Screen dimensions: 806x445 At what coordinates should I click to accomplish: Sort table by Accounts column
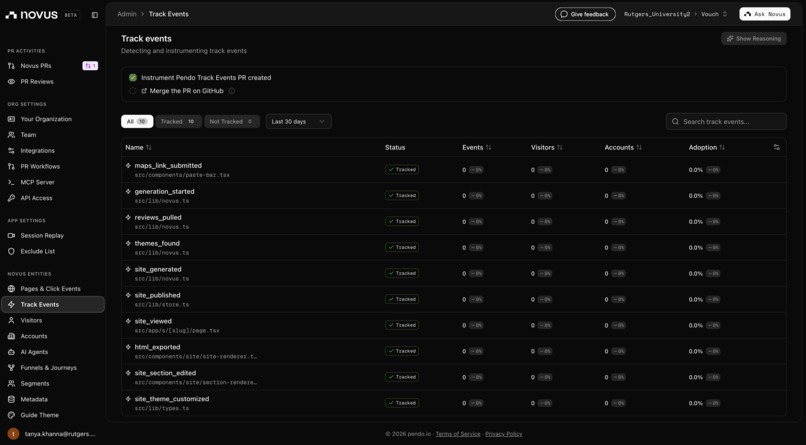pyautogui.click(x=623, y=147)
